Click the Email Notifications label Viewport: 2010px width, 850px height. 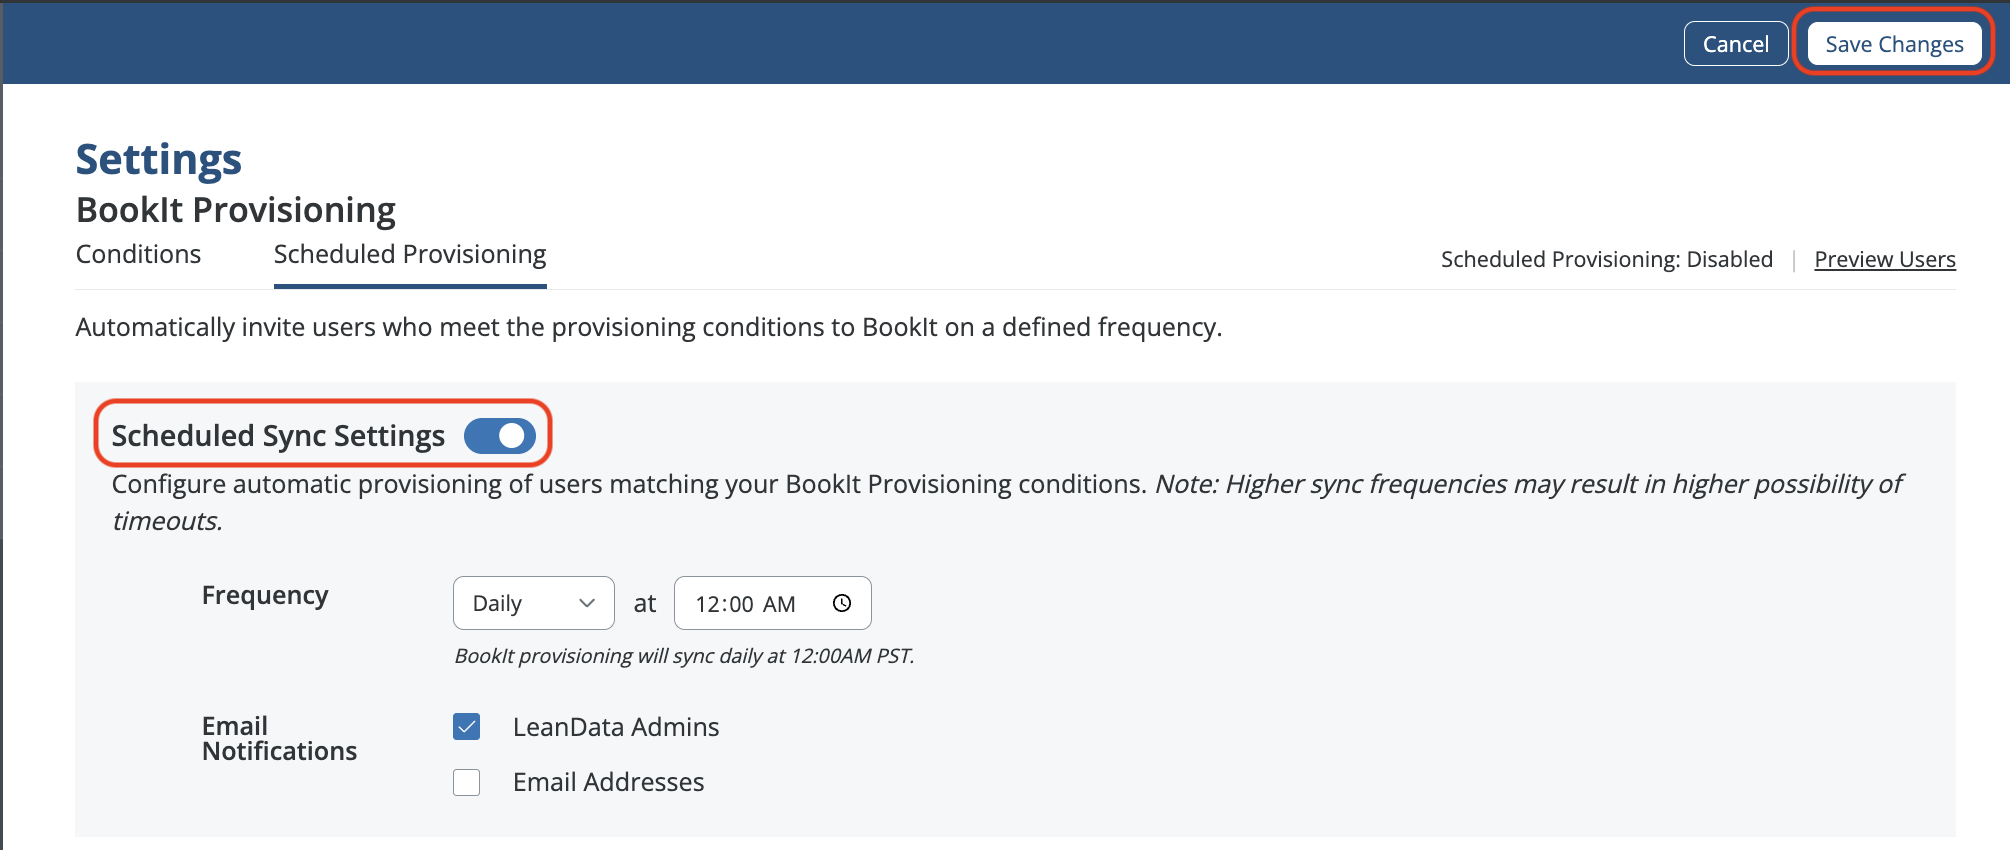(279, 739)
